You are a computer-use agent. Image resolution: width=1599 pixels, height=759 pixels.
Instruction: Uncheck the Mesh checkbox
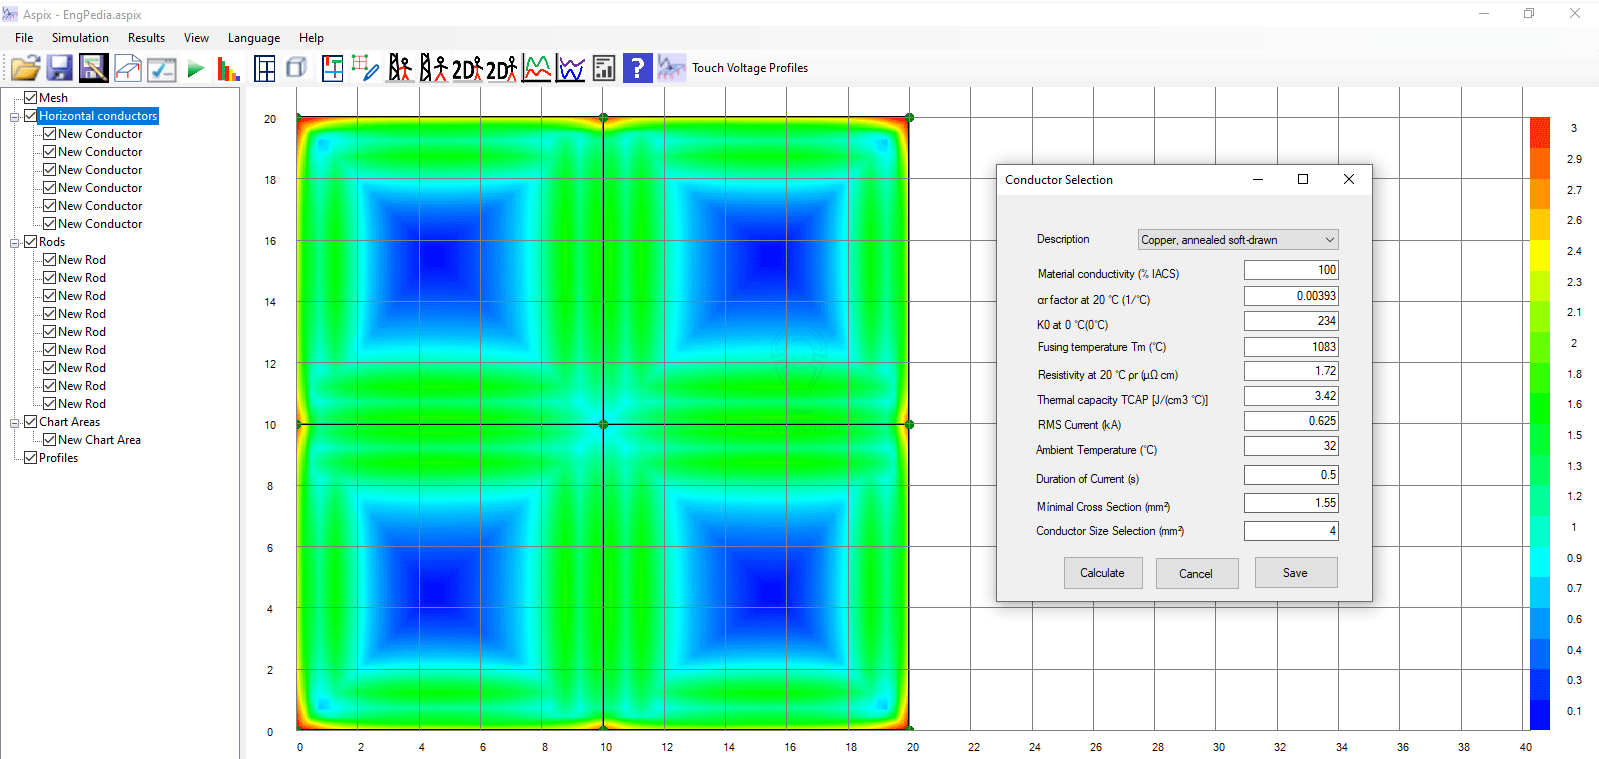31,98
